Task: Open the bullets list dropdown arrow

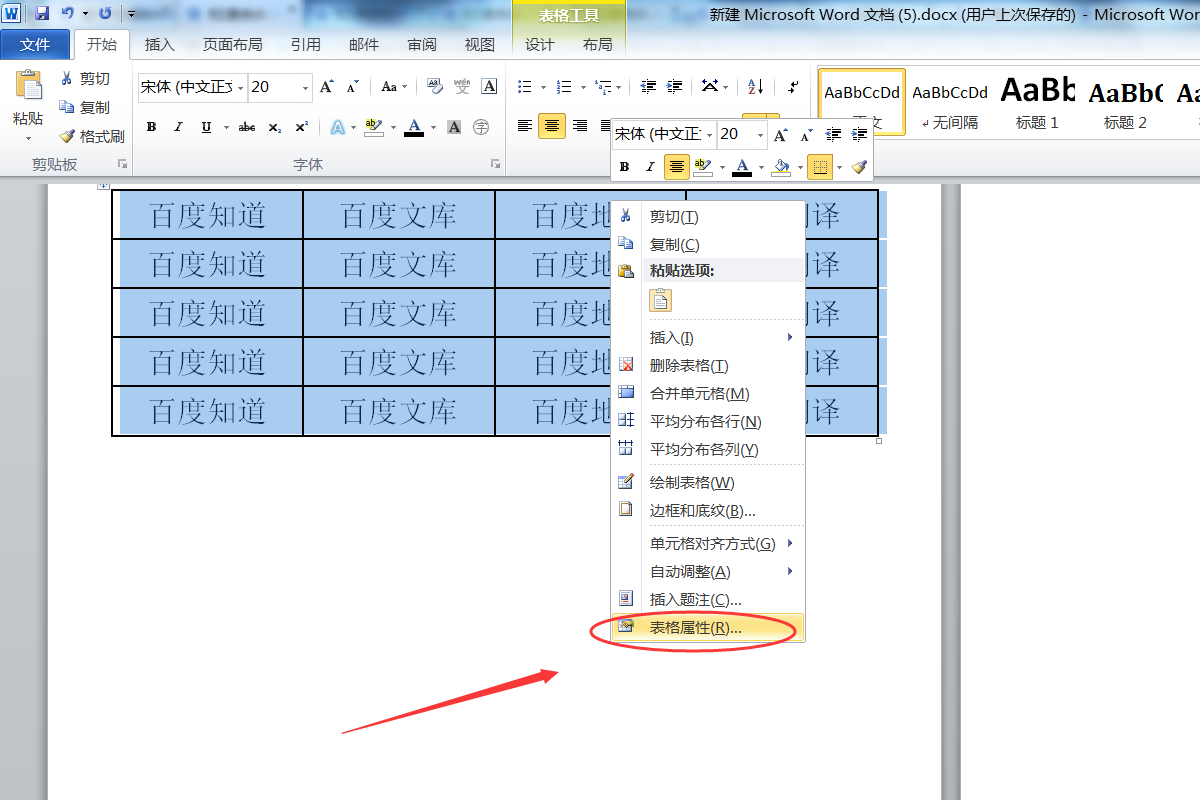Action: (543, 87)
